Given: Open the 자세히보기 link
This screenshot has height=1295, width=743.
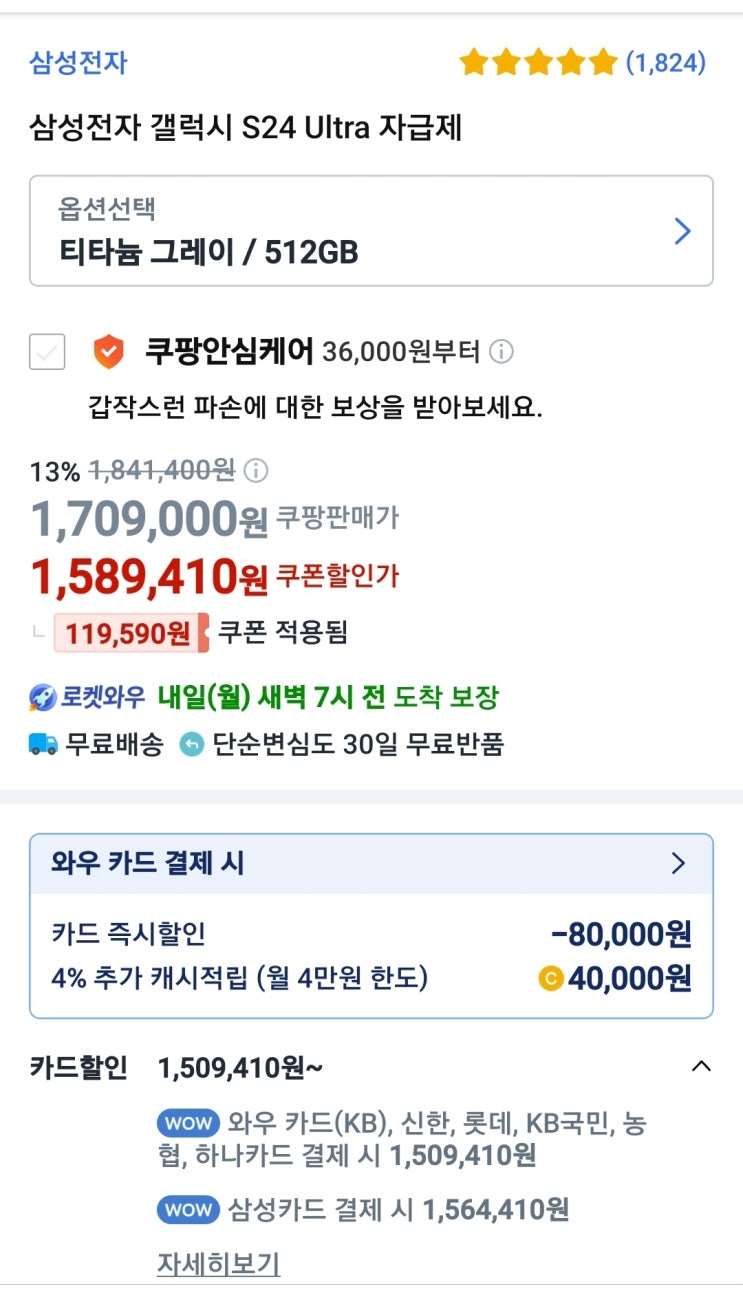Looking at the screenshot, I should tap(218, 1264).
